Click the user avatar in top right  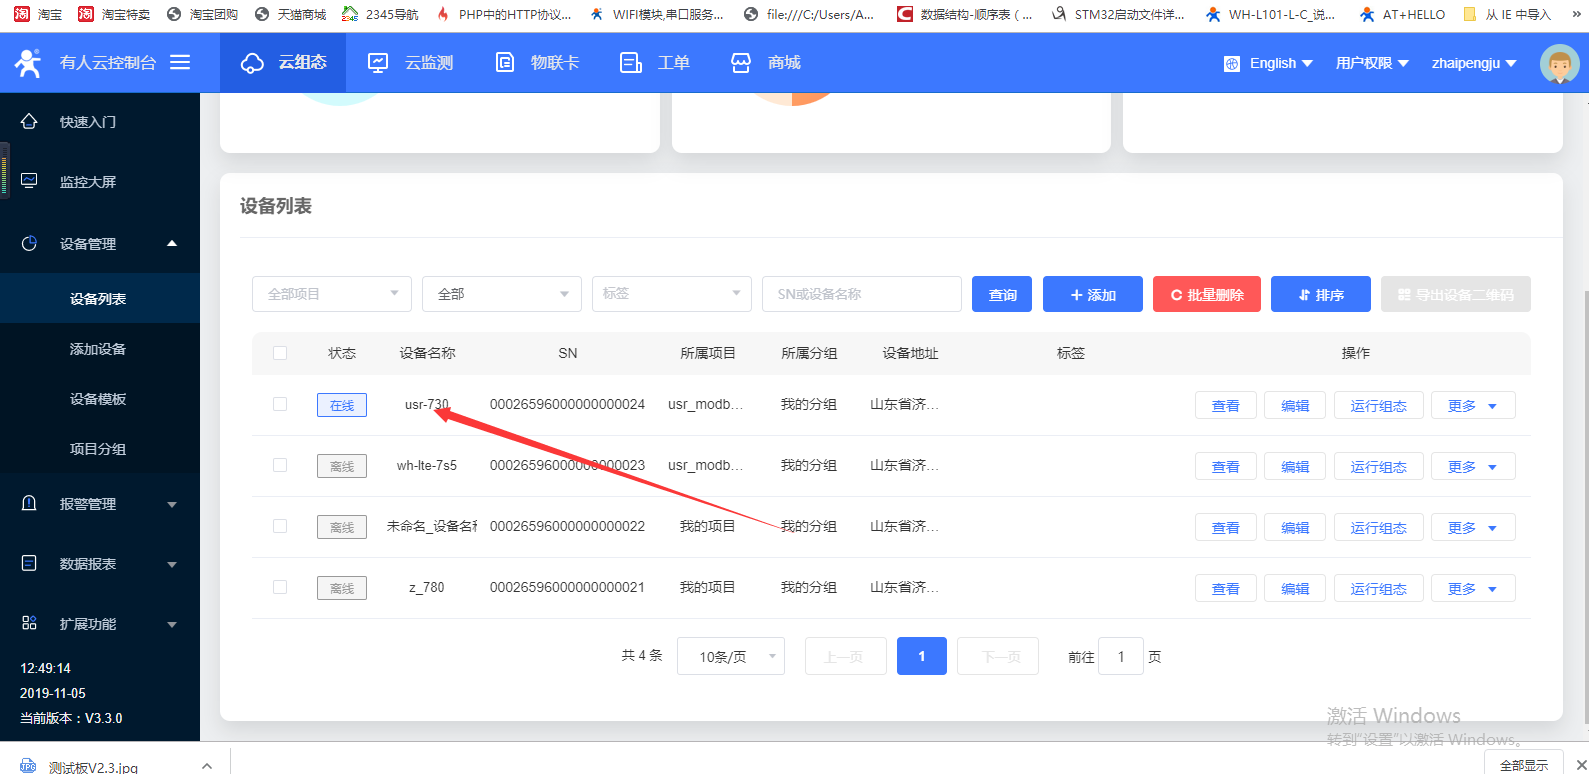[x=1559, y=64]
